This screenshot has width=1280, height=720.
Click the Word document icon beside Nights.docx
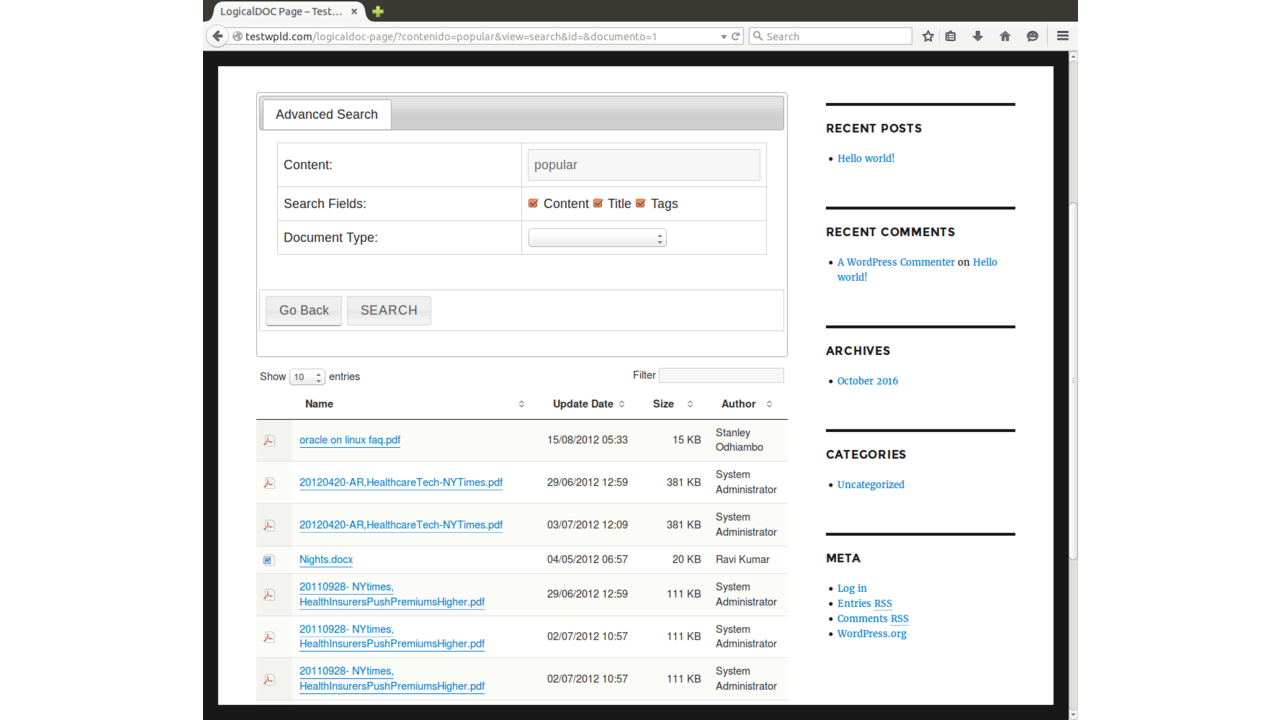(268, 559)
